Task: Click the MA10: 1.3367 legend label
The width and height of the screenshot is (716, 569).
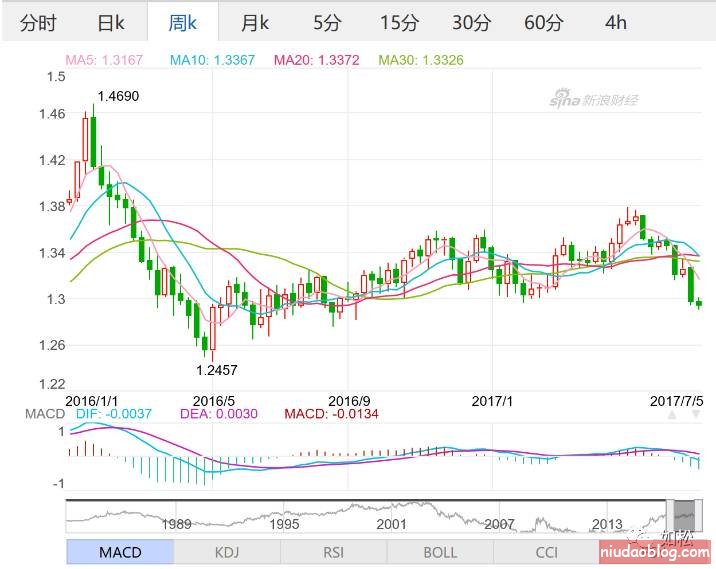Action: 212,60
